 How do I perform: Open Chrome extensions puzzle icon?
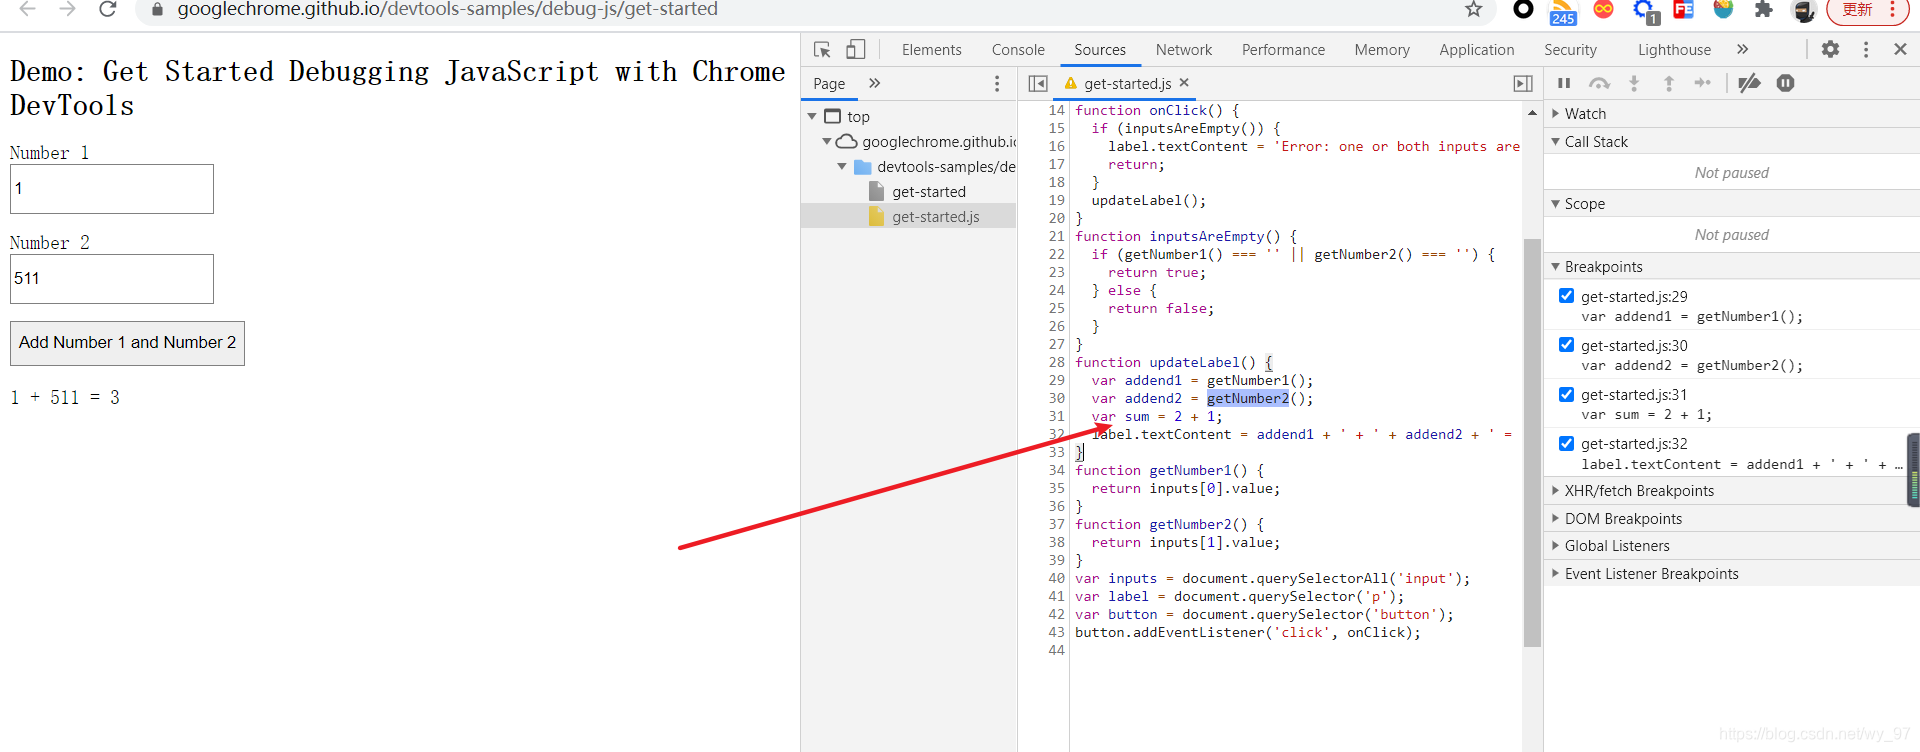1763,10
